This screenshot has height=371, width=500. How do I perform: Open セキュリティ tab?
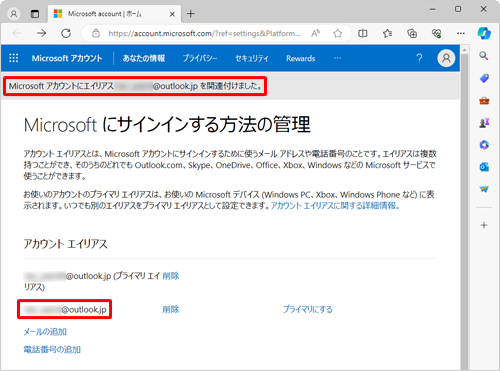coord(252,58)
